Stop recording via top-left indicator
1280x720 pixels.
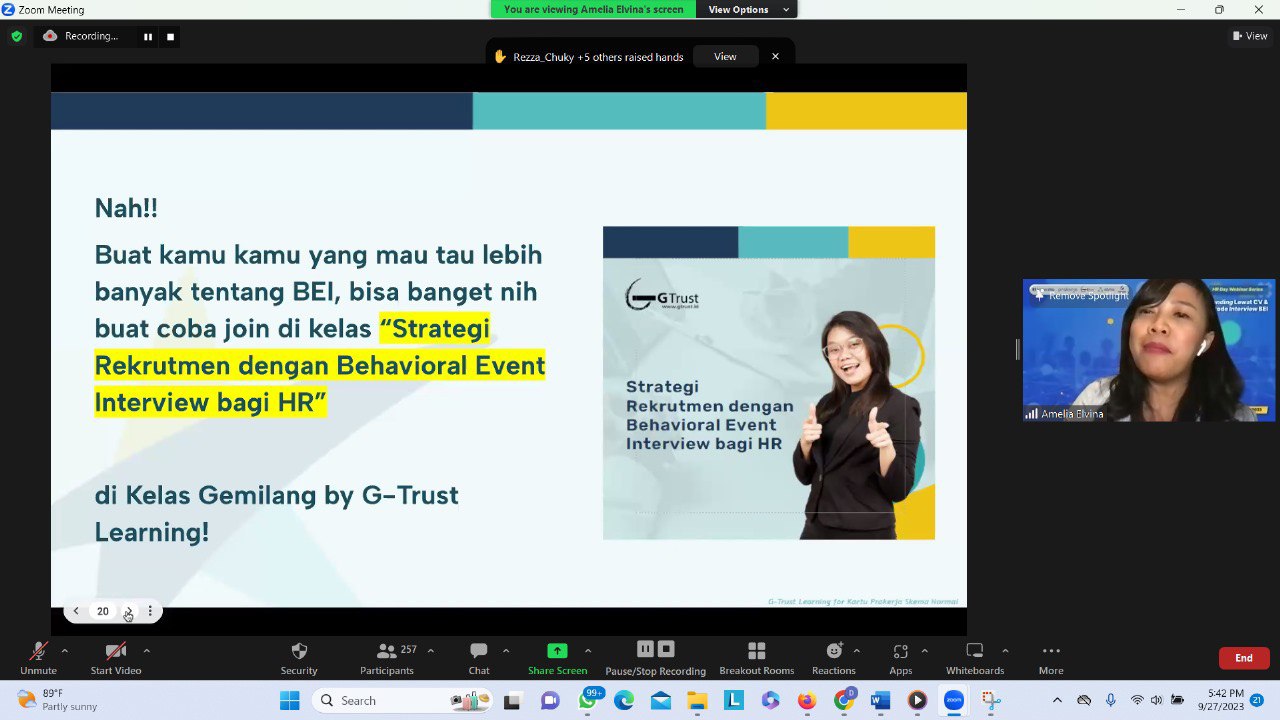(x=170, y=36)
